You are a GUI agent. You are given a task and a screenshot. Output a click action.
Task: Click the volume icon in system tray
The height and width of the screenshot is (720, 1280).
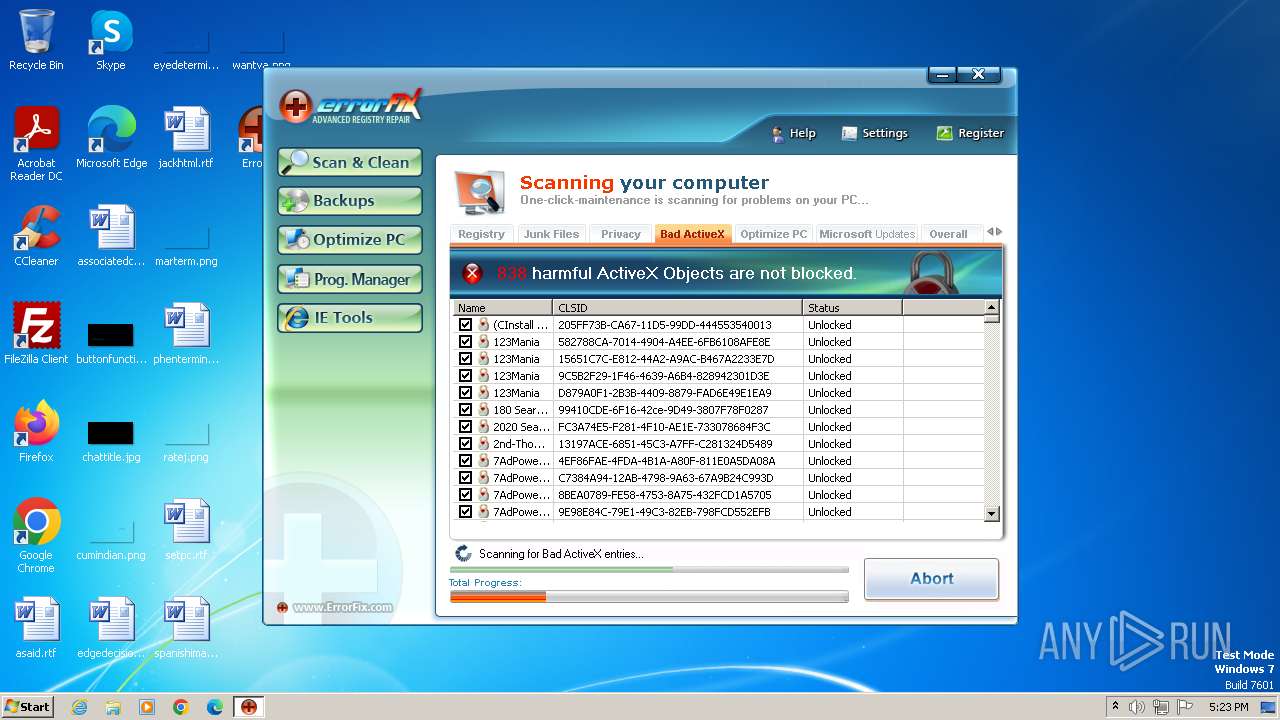click(1137, 707)
